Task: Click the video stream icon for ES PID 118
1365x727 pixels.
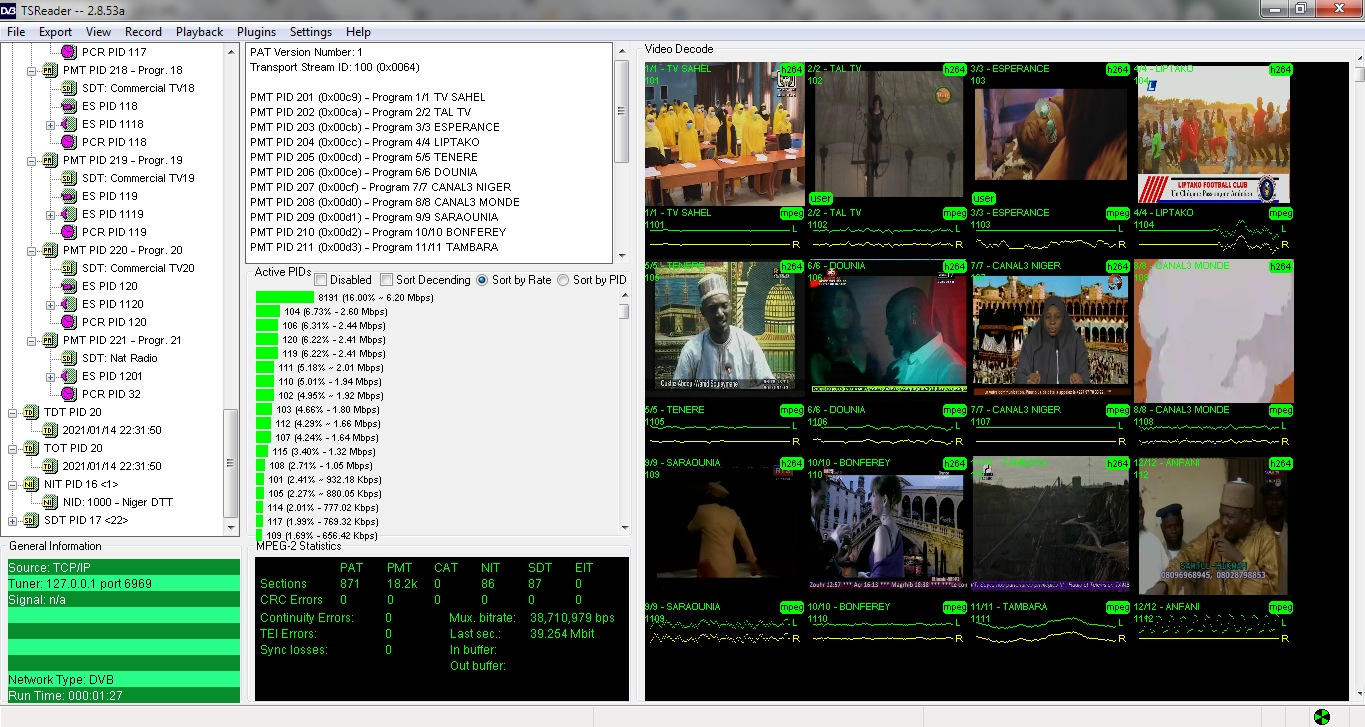Action: coord(68,106)
